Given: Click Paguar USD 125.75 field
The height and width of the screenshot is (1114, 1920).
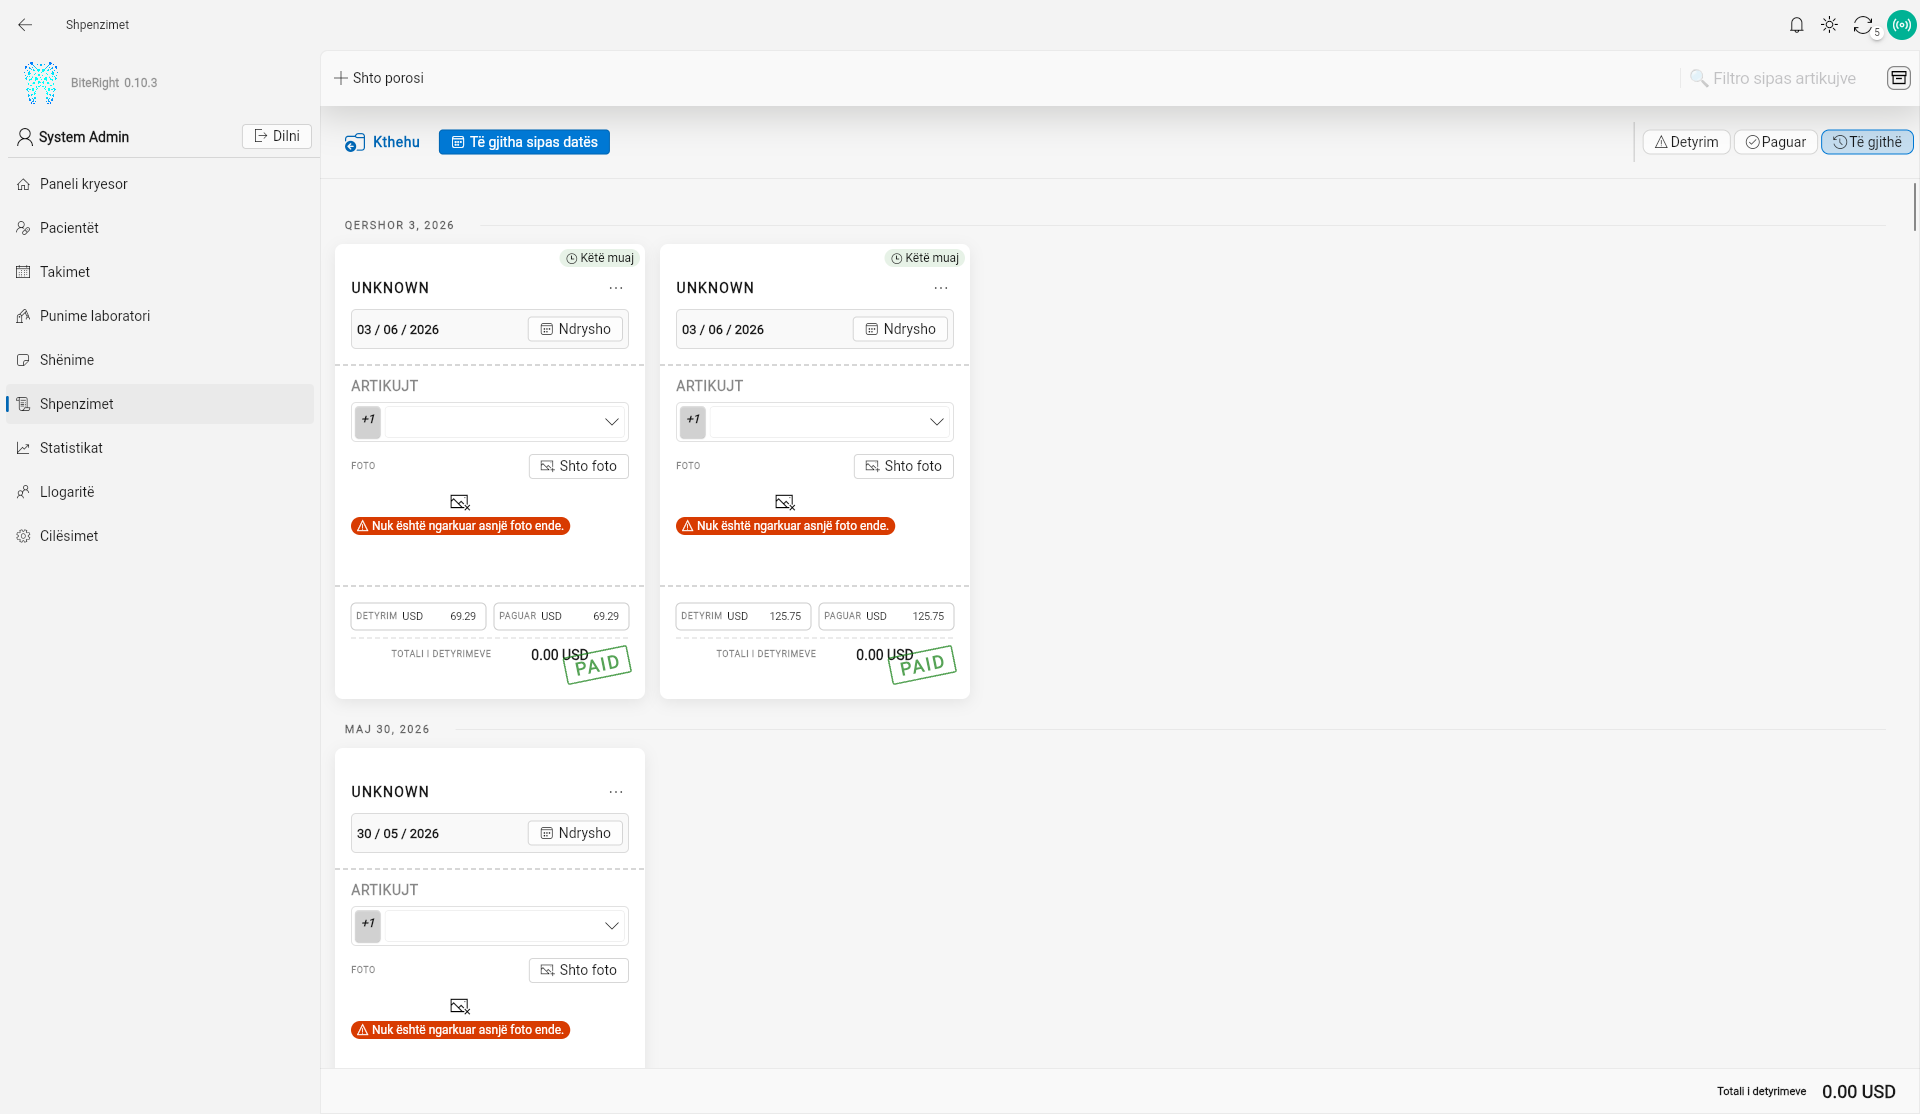Looking at the screenshot, I should click(x=886, y=616).
